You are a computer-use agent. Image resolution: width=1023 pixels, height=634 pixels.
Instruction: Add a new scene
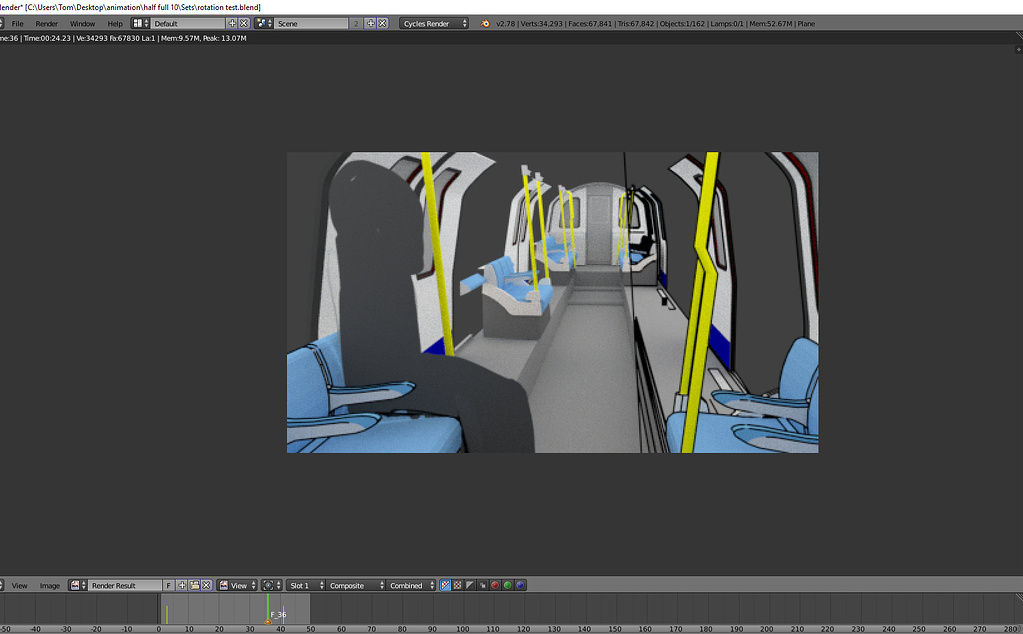click(x=370, y=23)
